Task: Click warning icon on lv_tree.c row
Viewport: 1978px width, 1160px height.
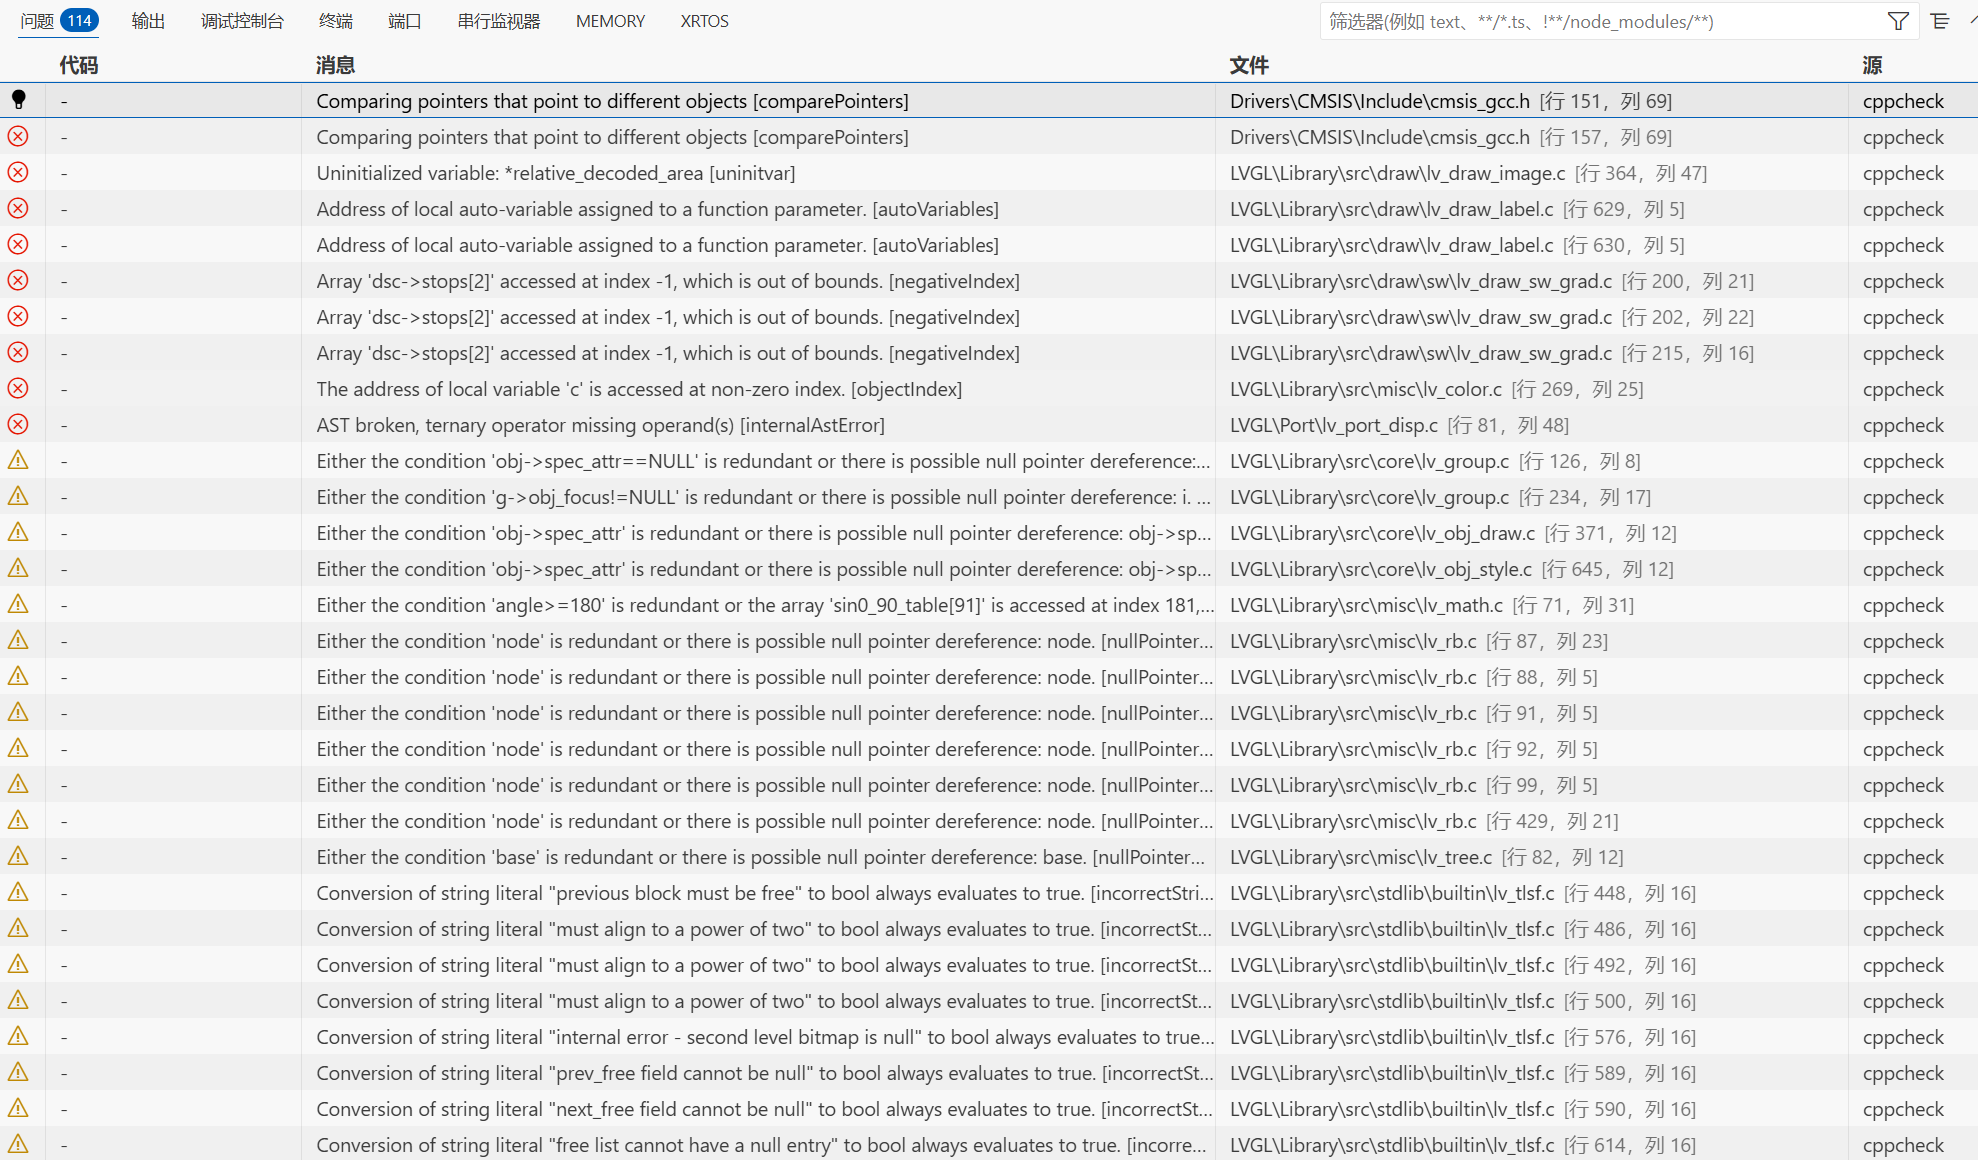Action: tap(18, 856)
